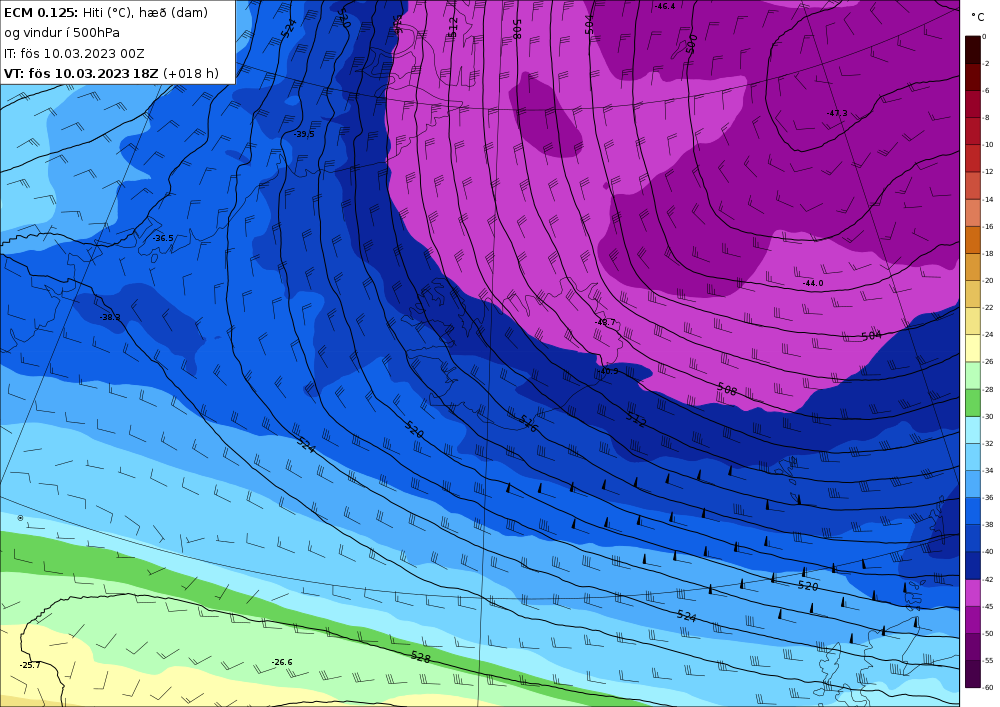The image size is (1000, 707).
Task: Click the initial time 'IT: fös 10.03.2023 00Z'
Action: click(74, 53)
